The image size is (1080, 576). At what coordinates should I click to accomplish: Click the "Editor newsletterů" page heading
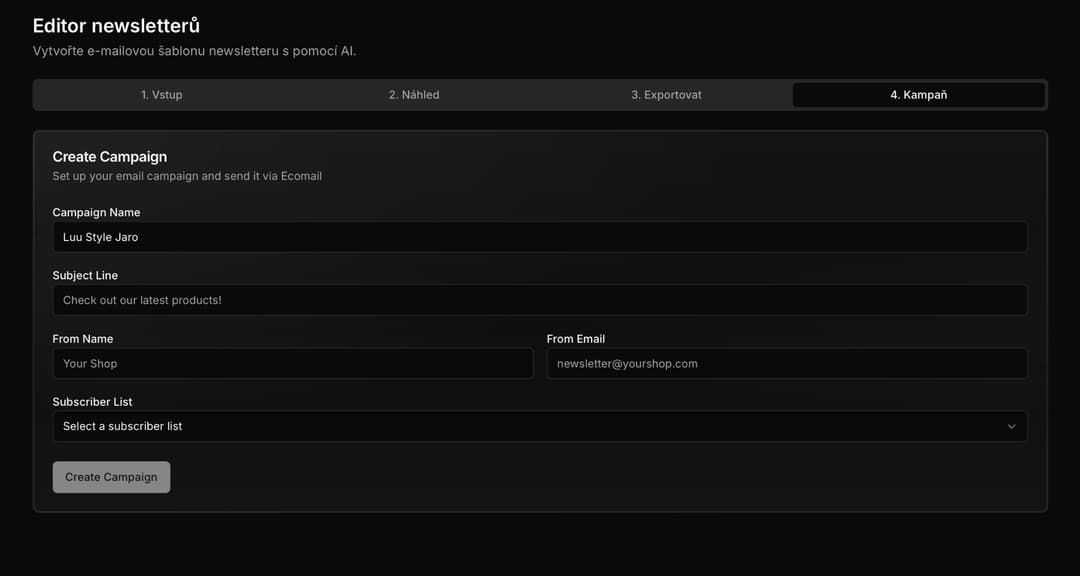(115, 25)
